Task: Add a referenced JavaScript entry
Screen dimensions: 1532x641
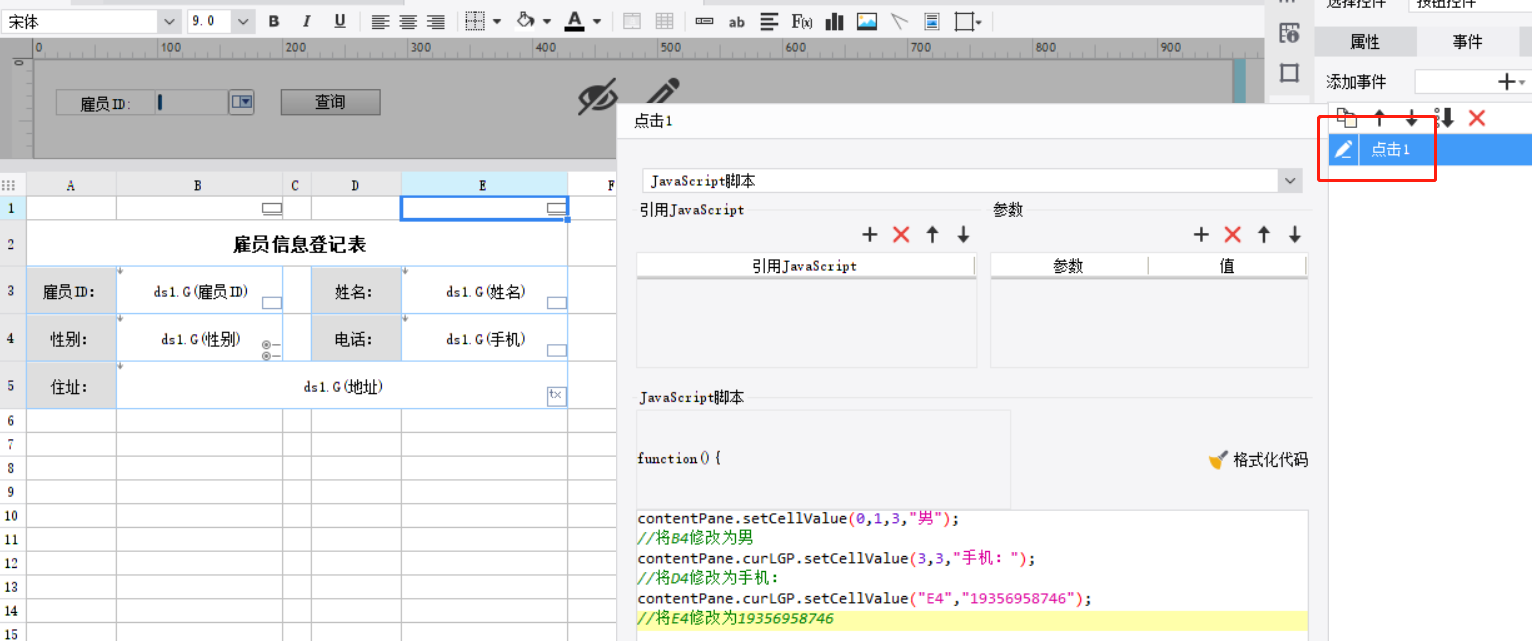Action: [x=870, y=235]
